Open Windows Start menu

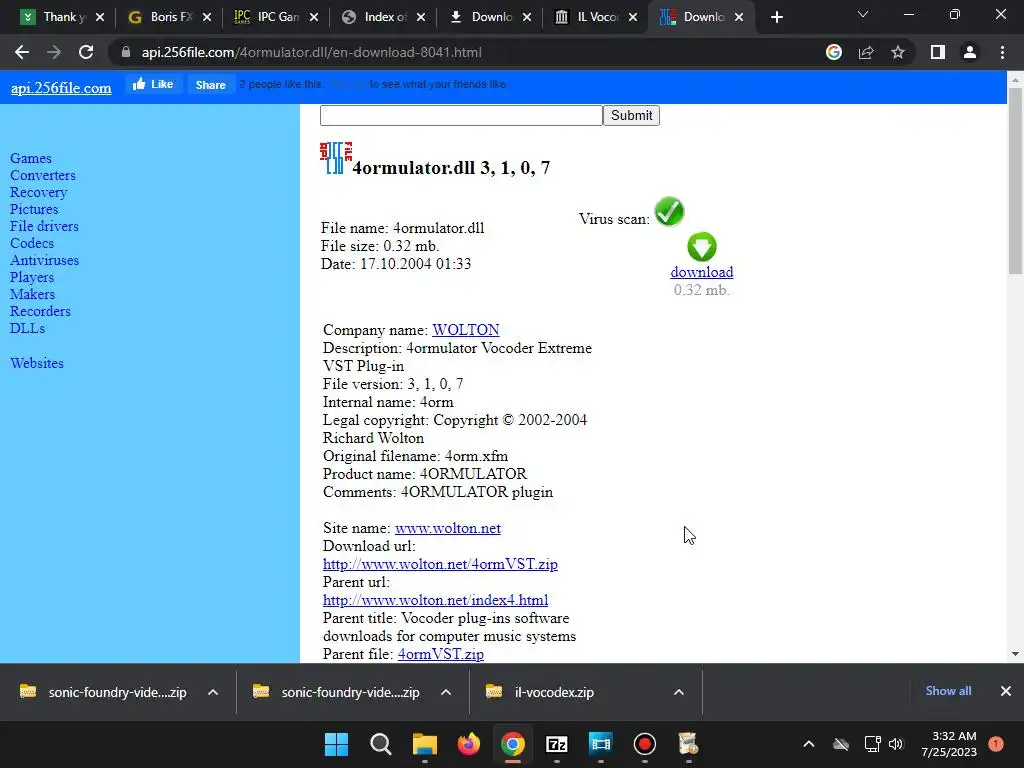click(336, 744)
